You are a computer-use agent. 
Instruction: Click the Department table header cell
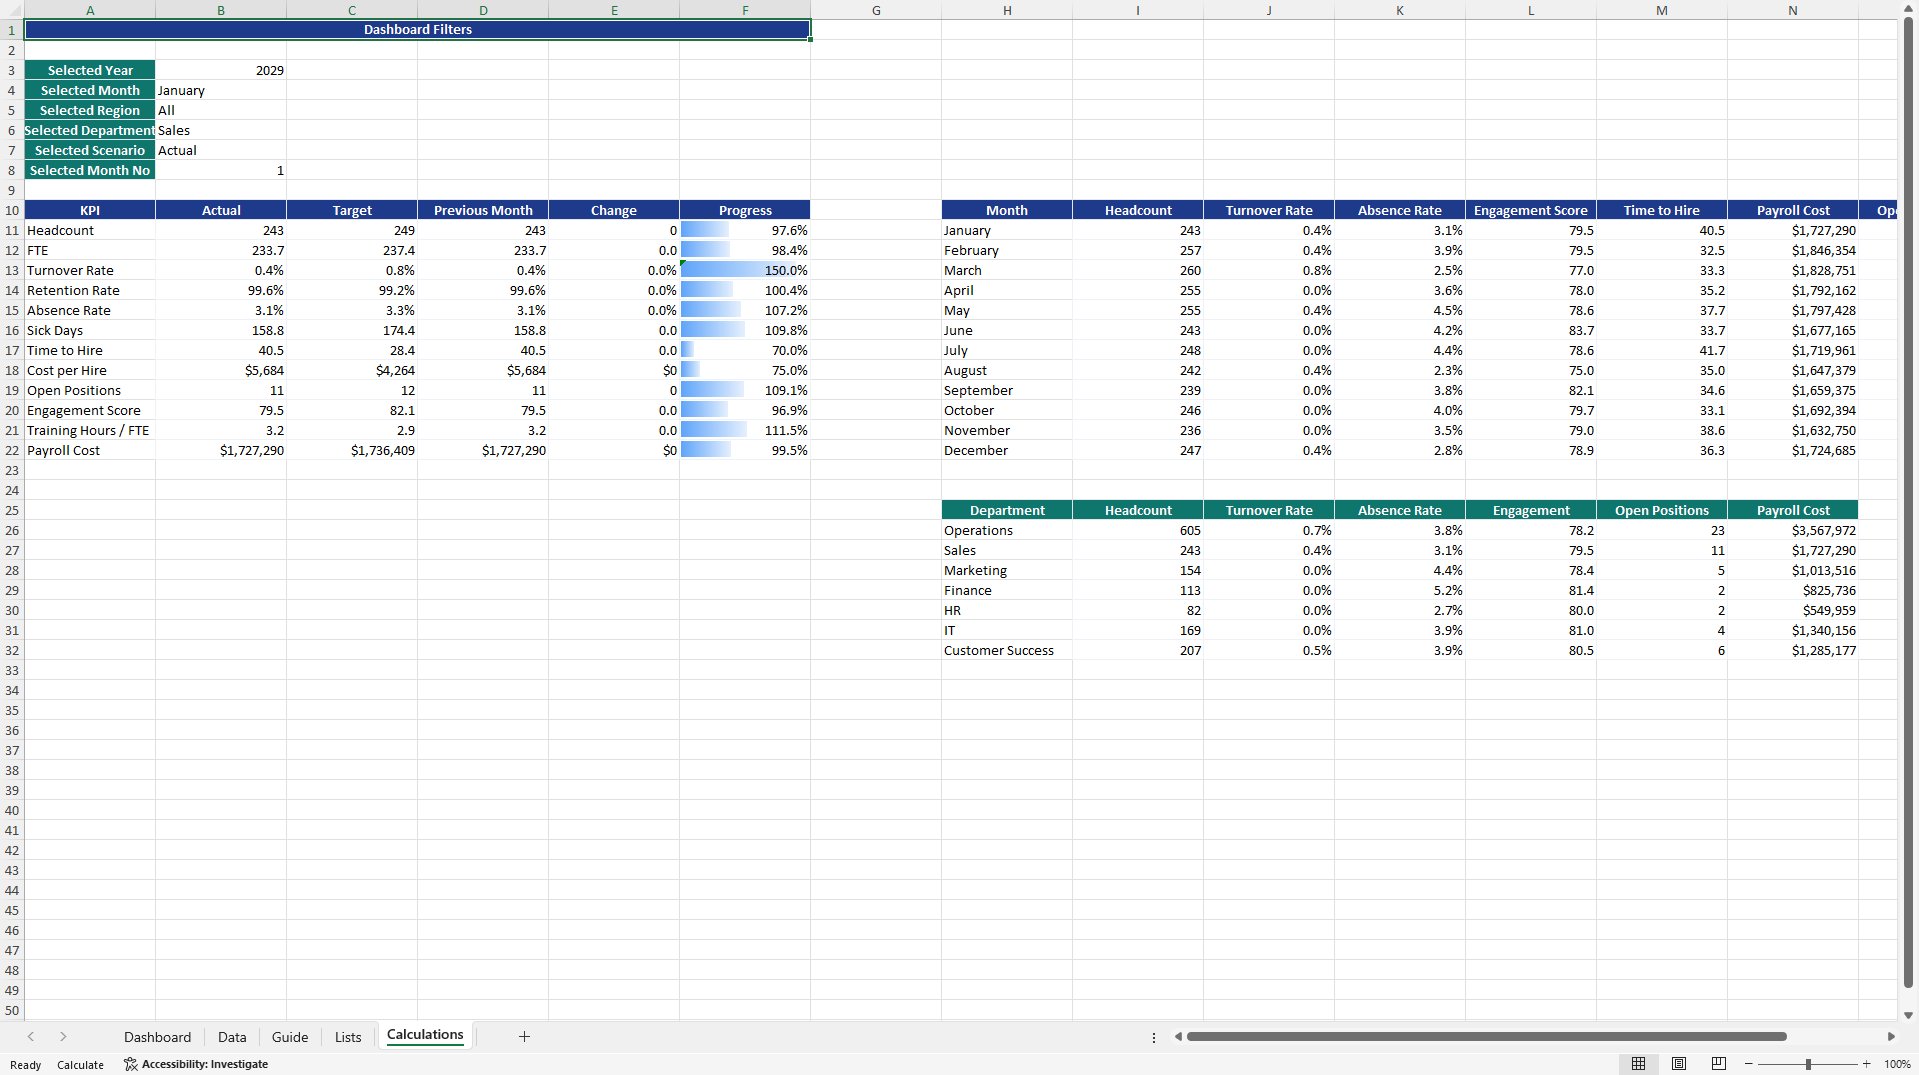pyautogui.click(x=1007, y=510)
